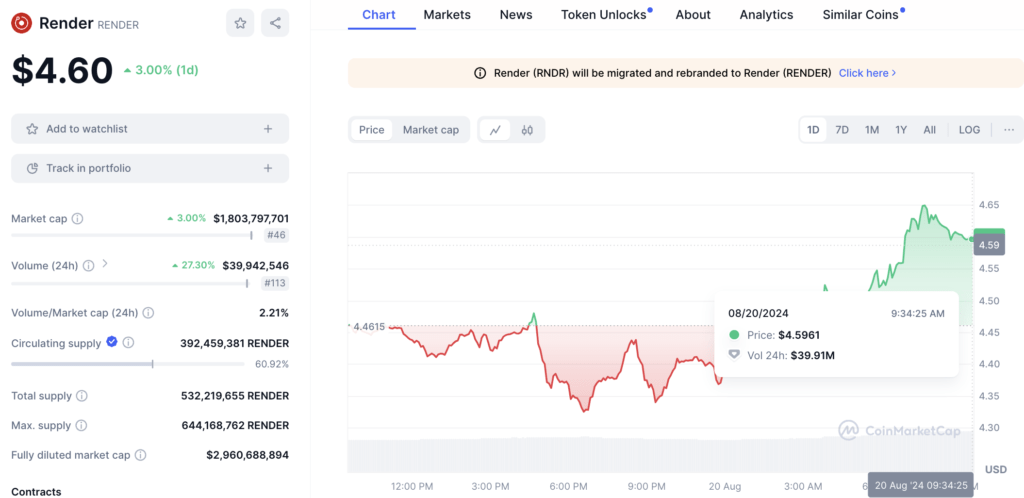Image resolution: width=1024 pixels, height=498 pixels.
Task: Click Track in portfolio button
Action: pos(150,168)
